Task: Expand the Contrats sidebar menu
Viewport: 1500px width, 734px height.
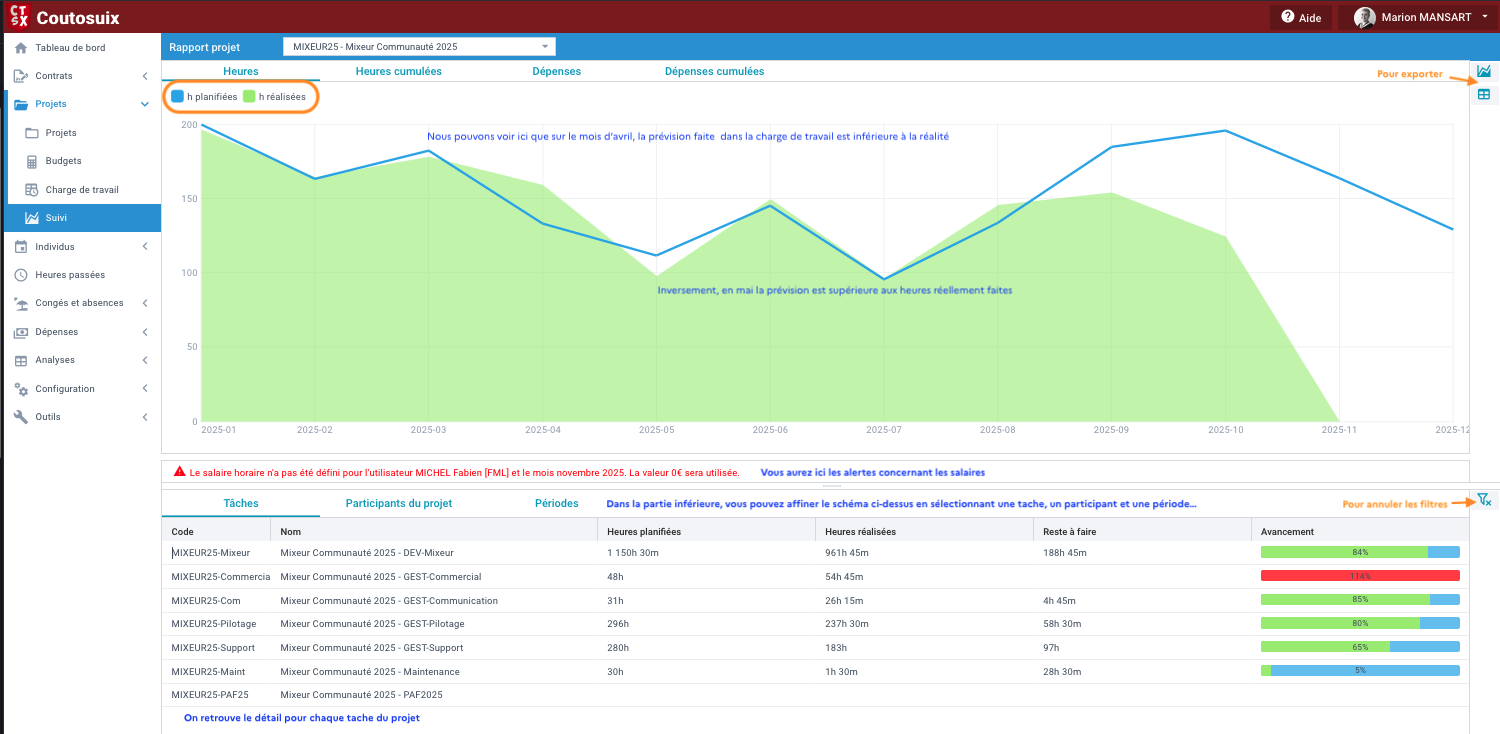Action: [80, 76]
